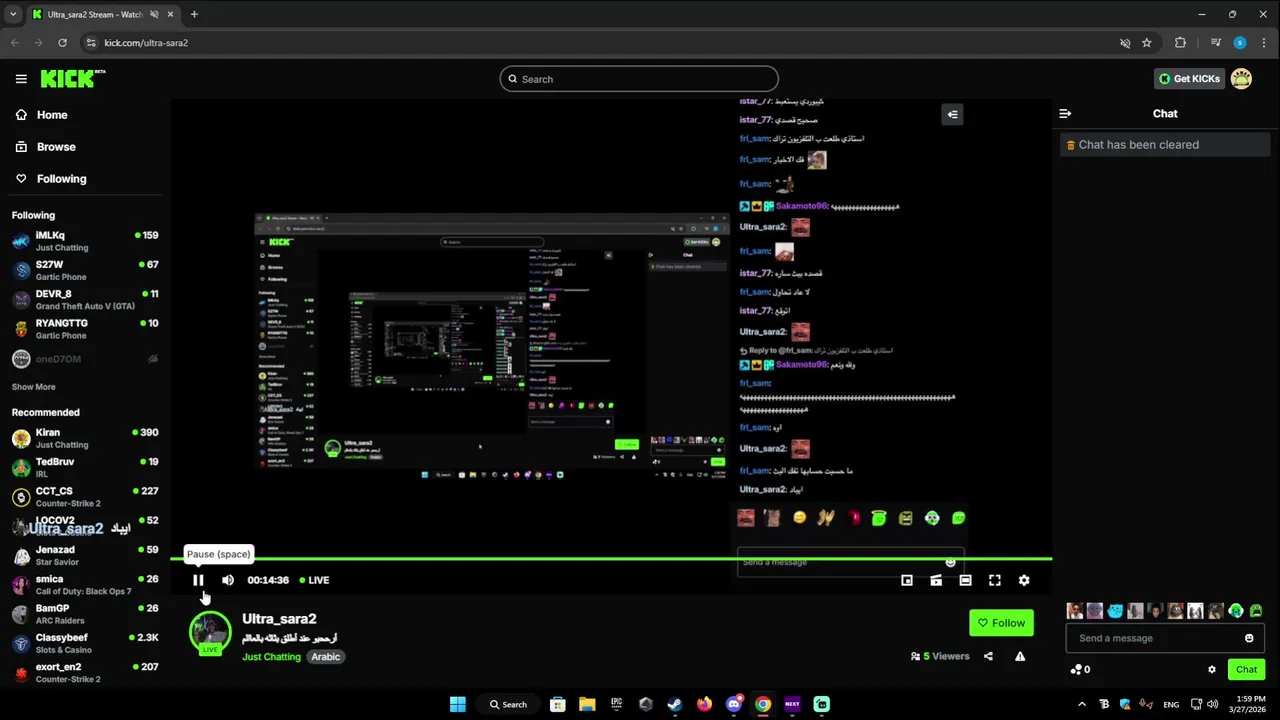The width and height of the screenshot is (1280, 720).
Task: Toggle theater mode in the player
Action: pyautogui.click(x=965, y=580)
